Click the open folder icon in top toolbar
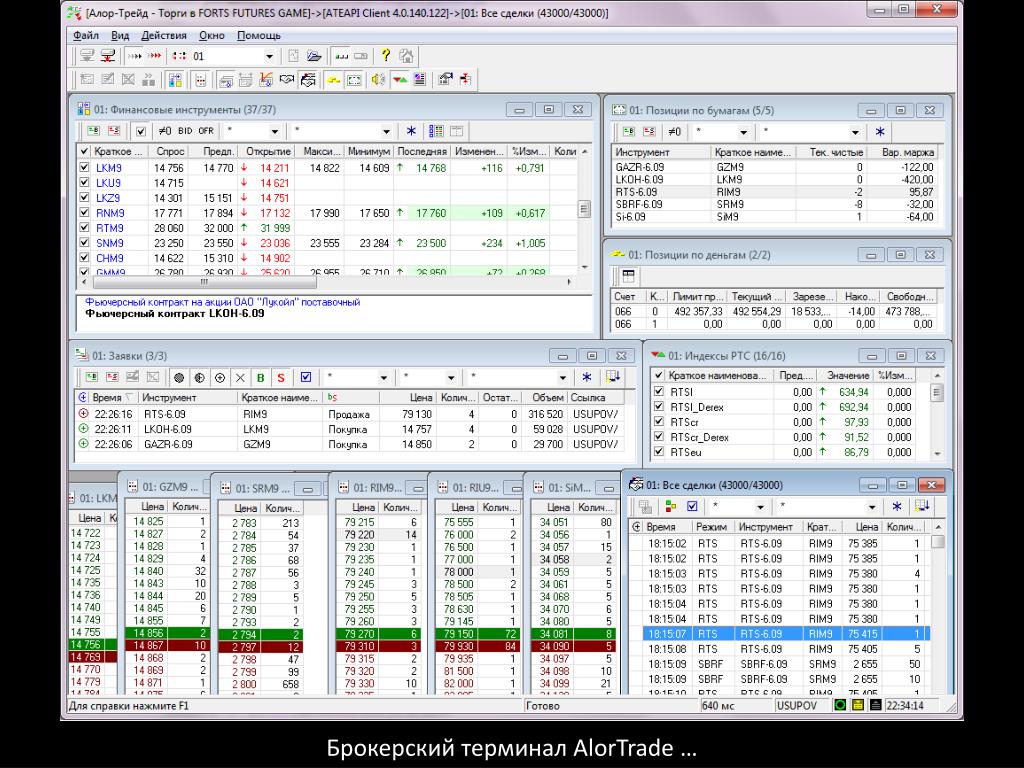1024x768 pixels. [x=314, y=56]
